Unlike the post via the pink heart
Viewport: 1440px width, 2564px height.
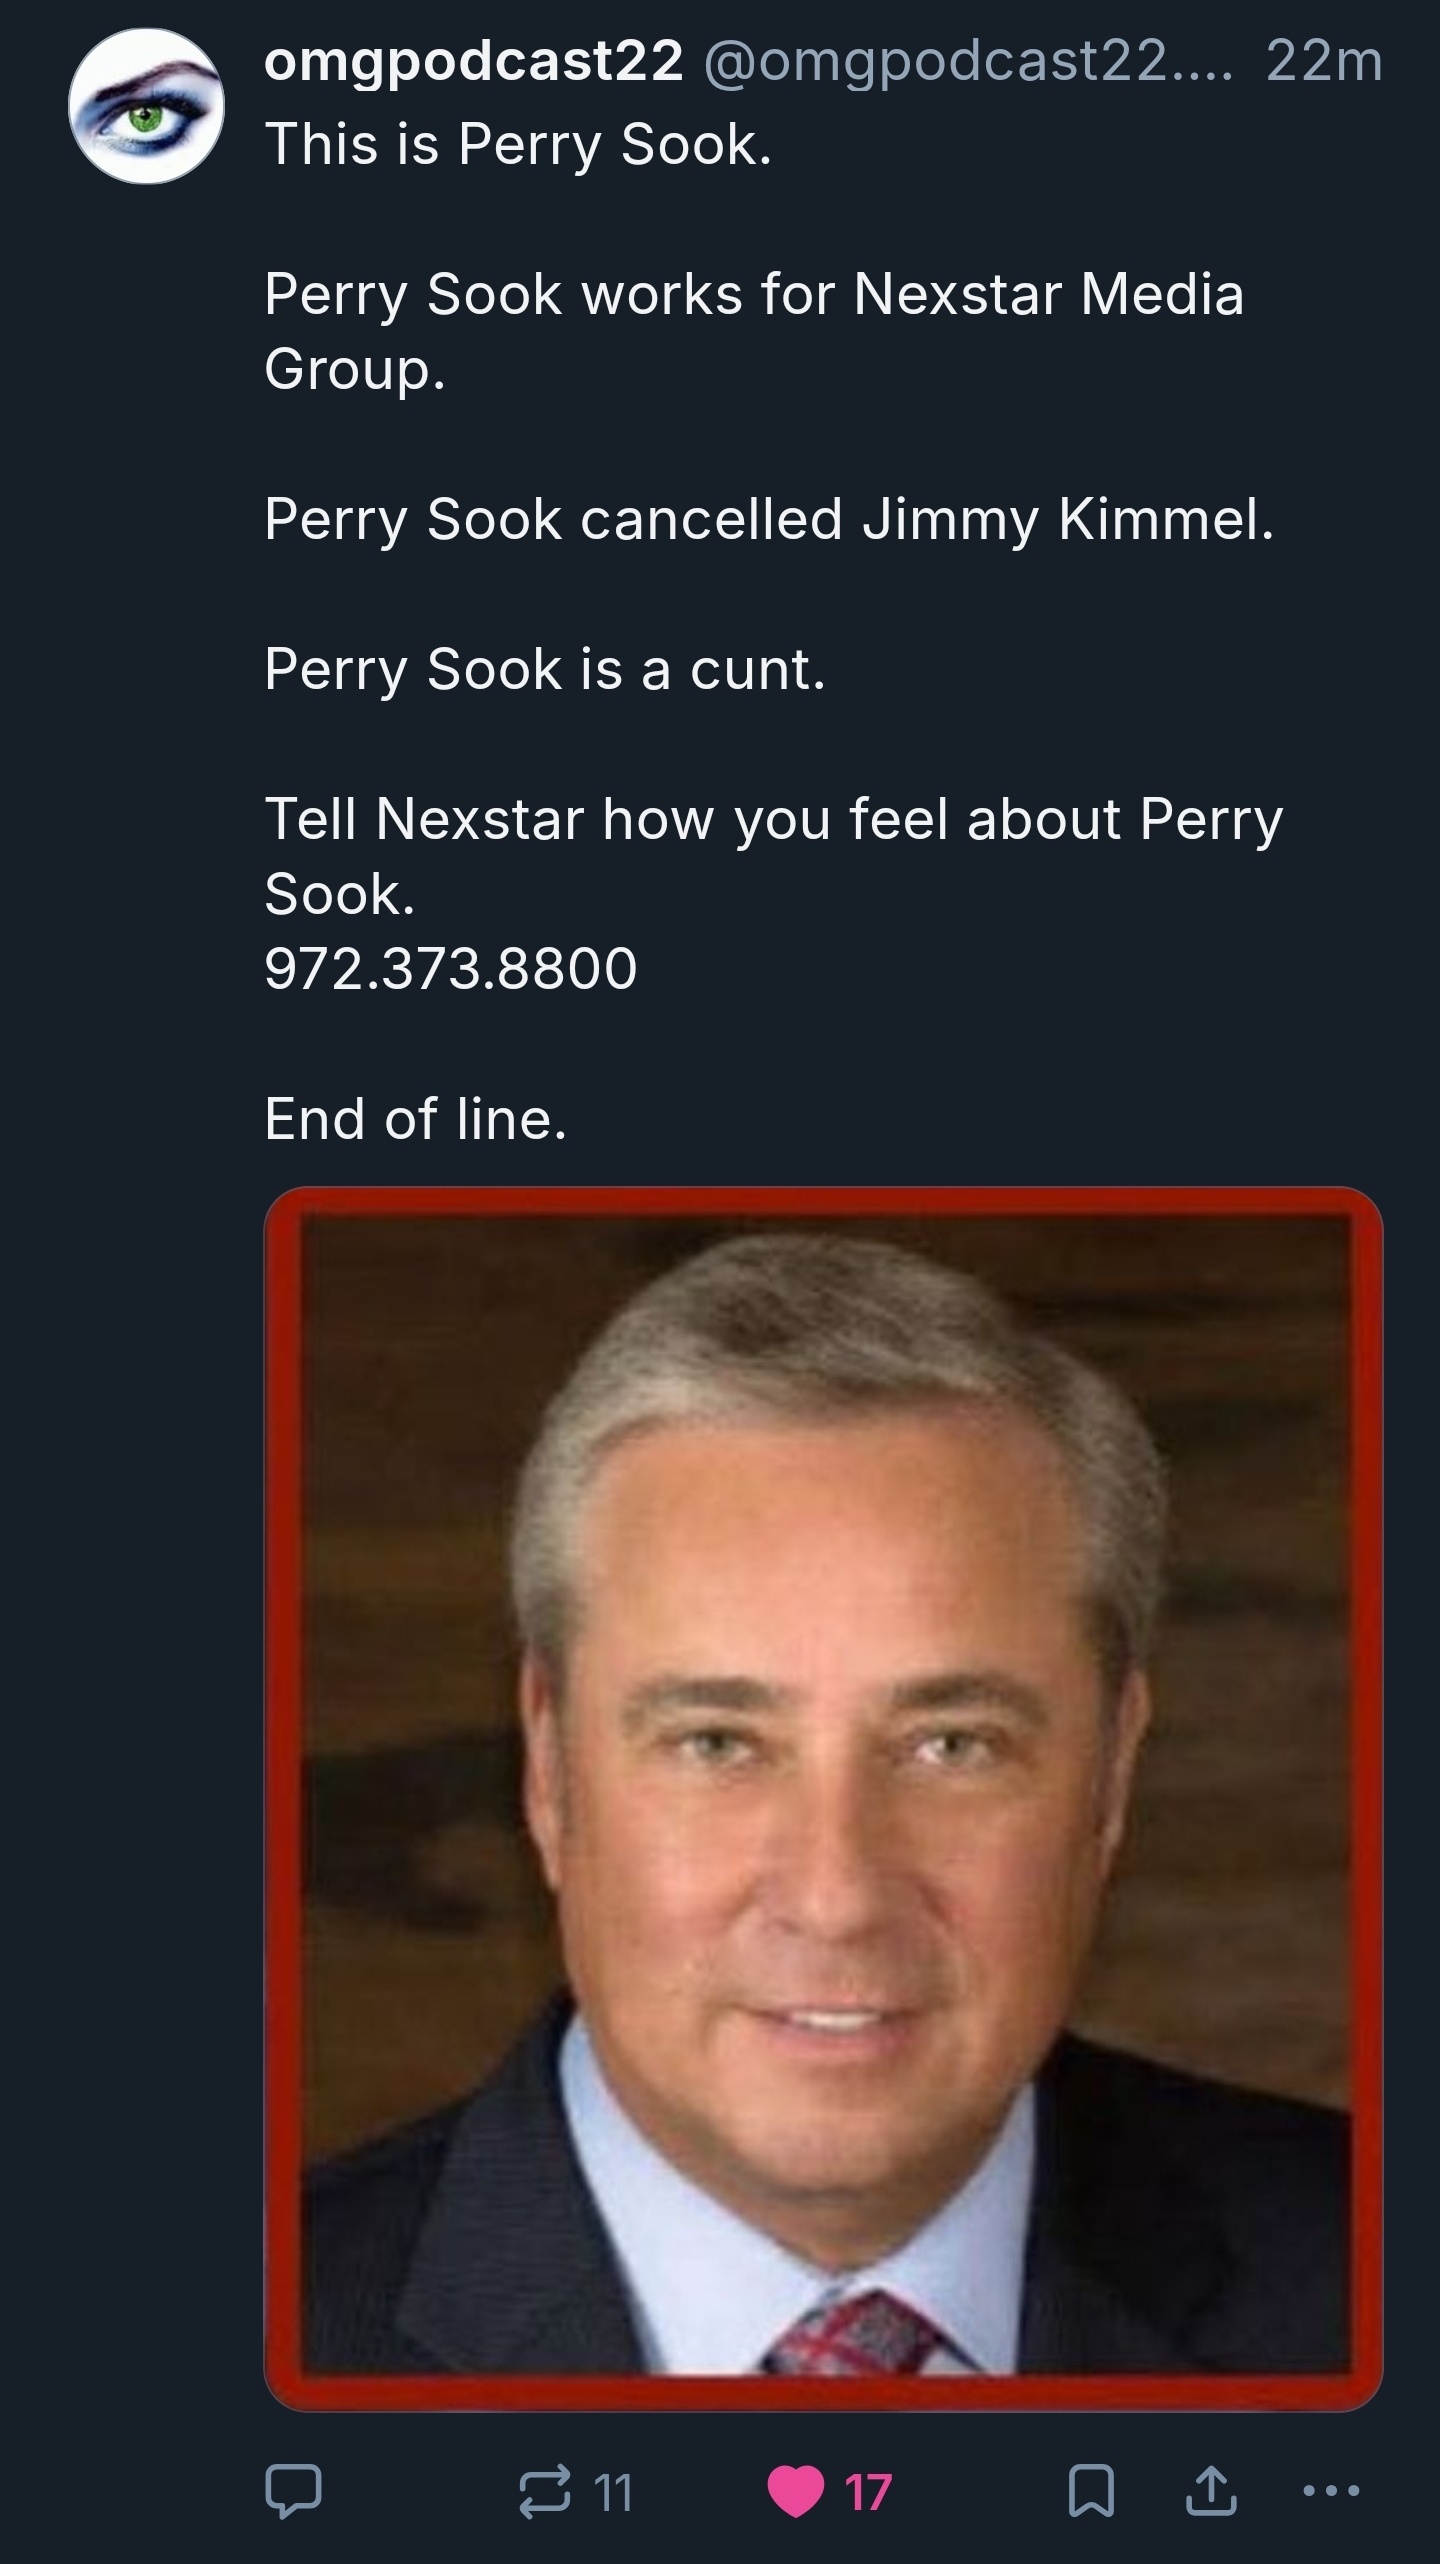coord(796,2491)
